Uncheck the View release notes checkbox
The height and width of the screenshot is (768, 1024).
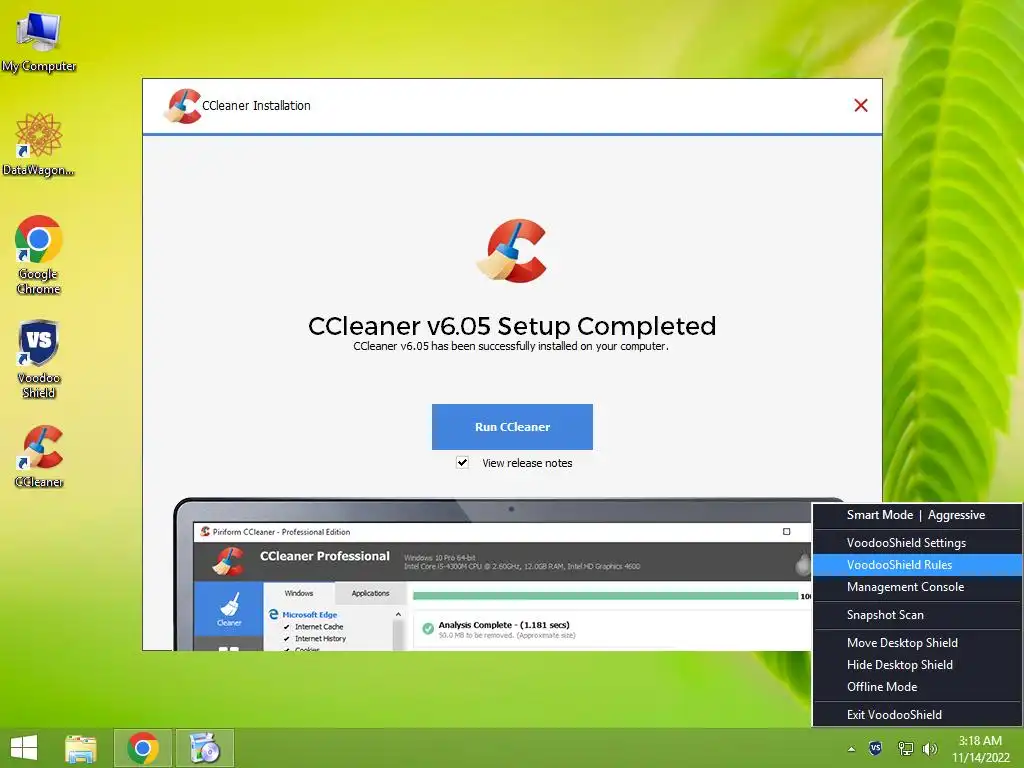pos(462,462)
